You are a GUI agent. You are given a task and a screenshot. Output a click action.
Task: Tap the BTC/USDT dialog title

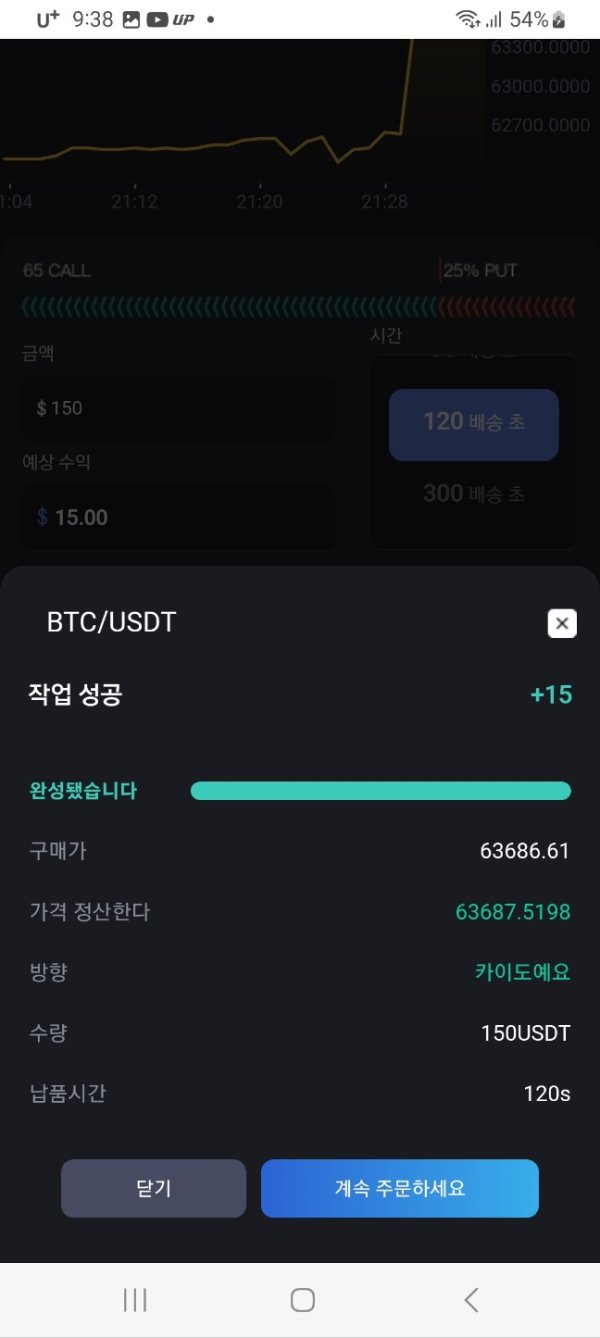(x=111, y=622)
